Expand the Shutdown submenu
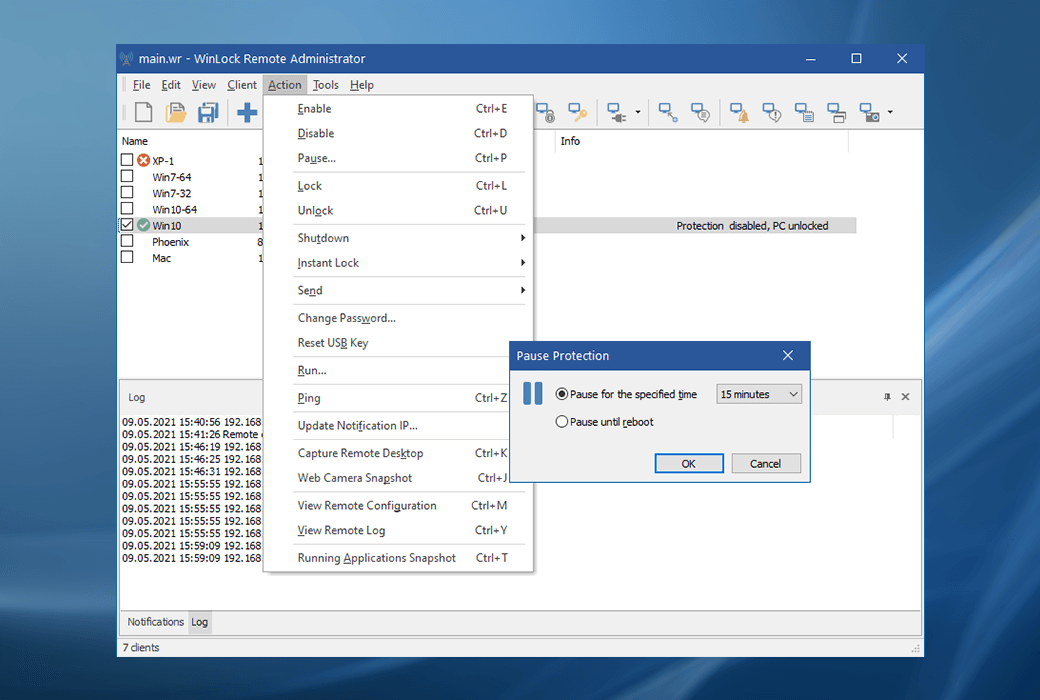This screenshot has height=700, width=1040. coord(409,238)
